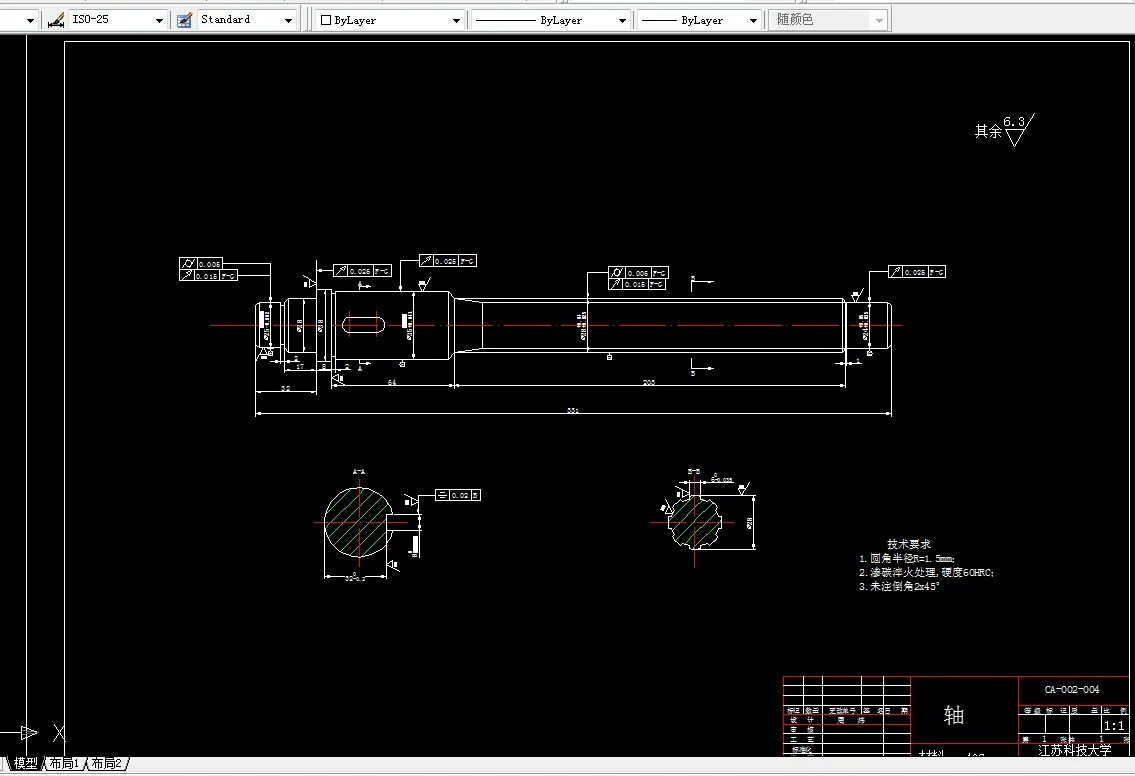The width and height of the screenshot is (1135, 776).
Task: Select the 其余 surface roughness note
Action: click(1004, 130)
